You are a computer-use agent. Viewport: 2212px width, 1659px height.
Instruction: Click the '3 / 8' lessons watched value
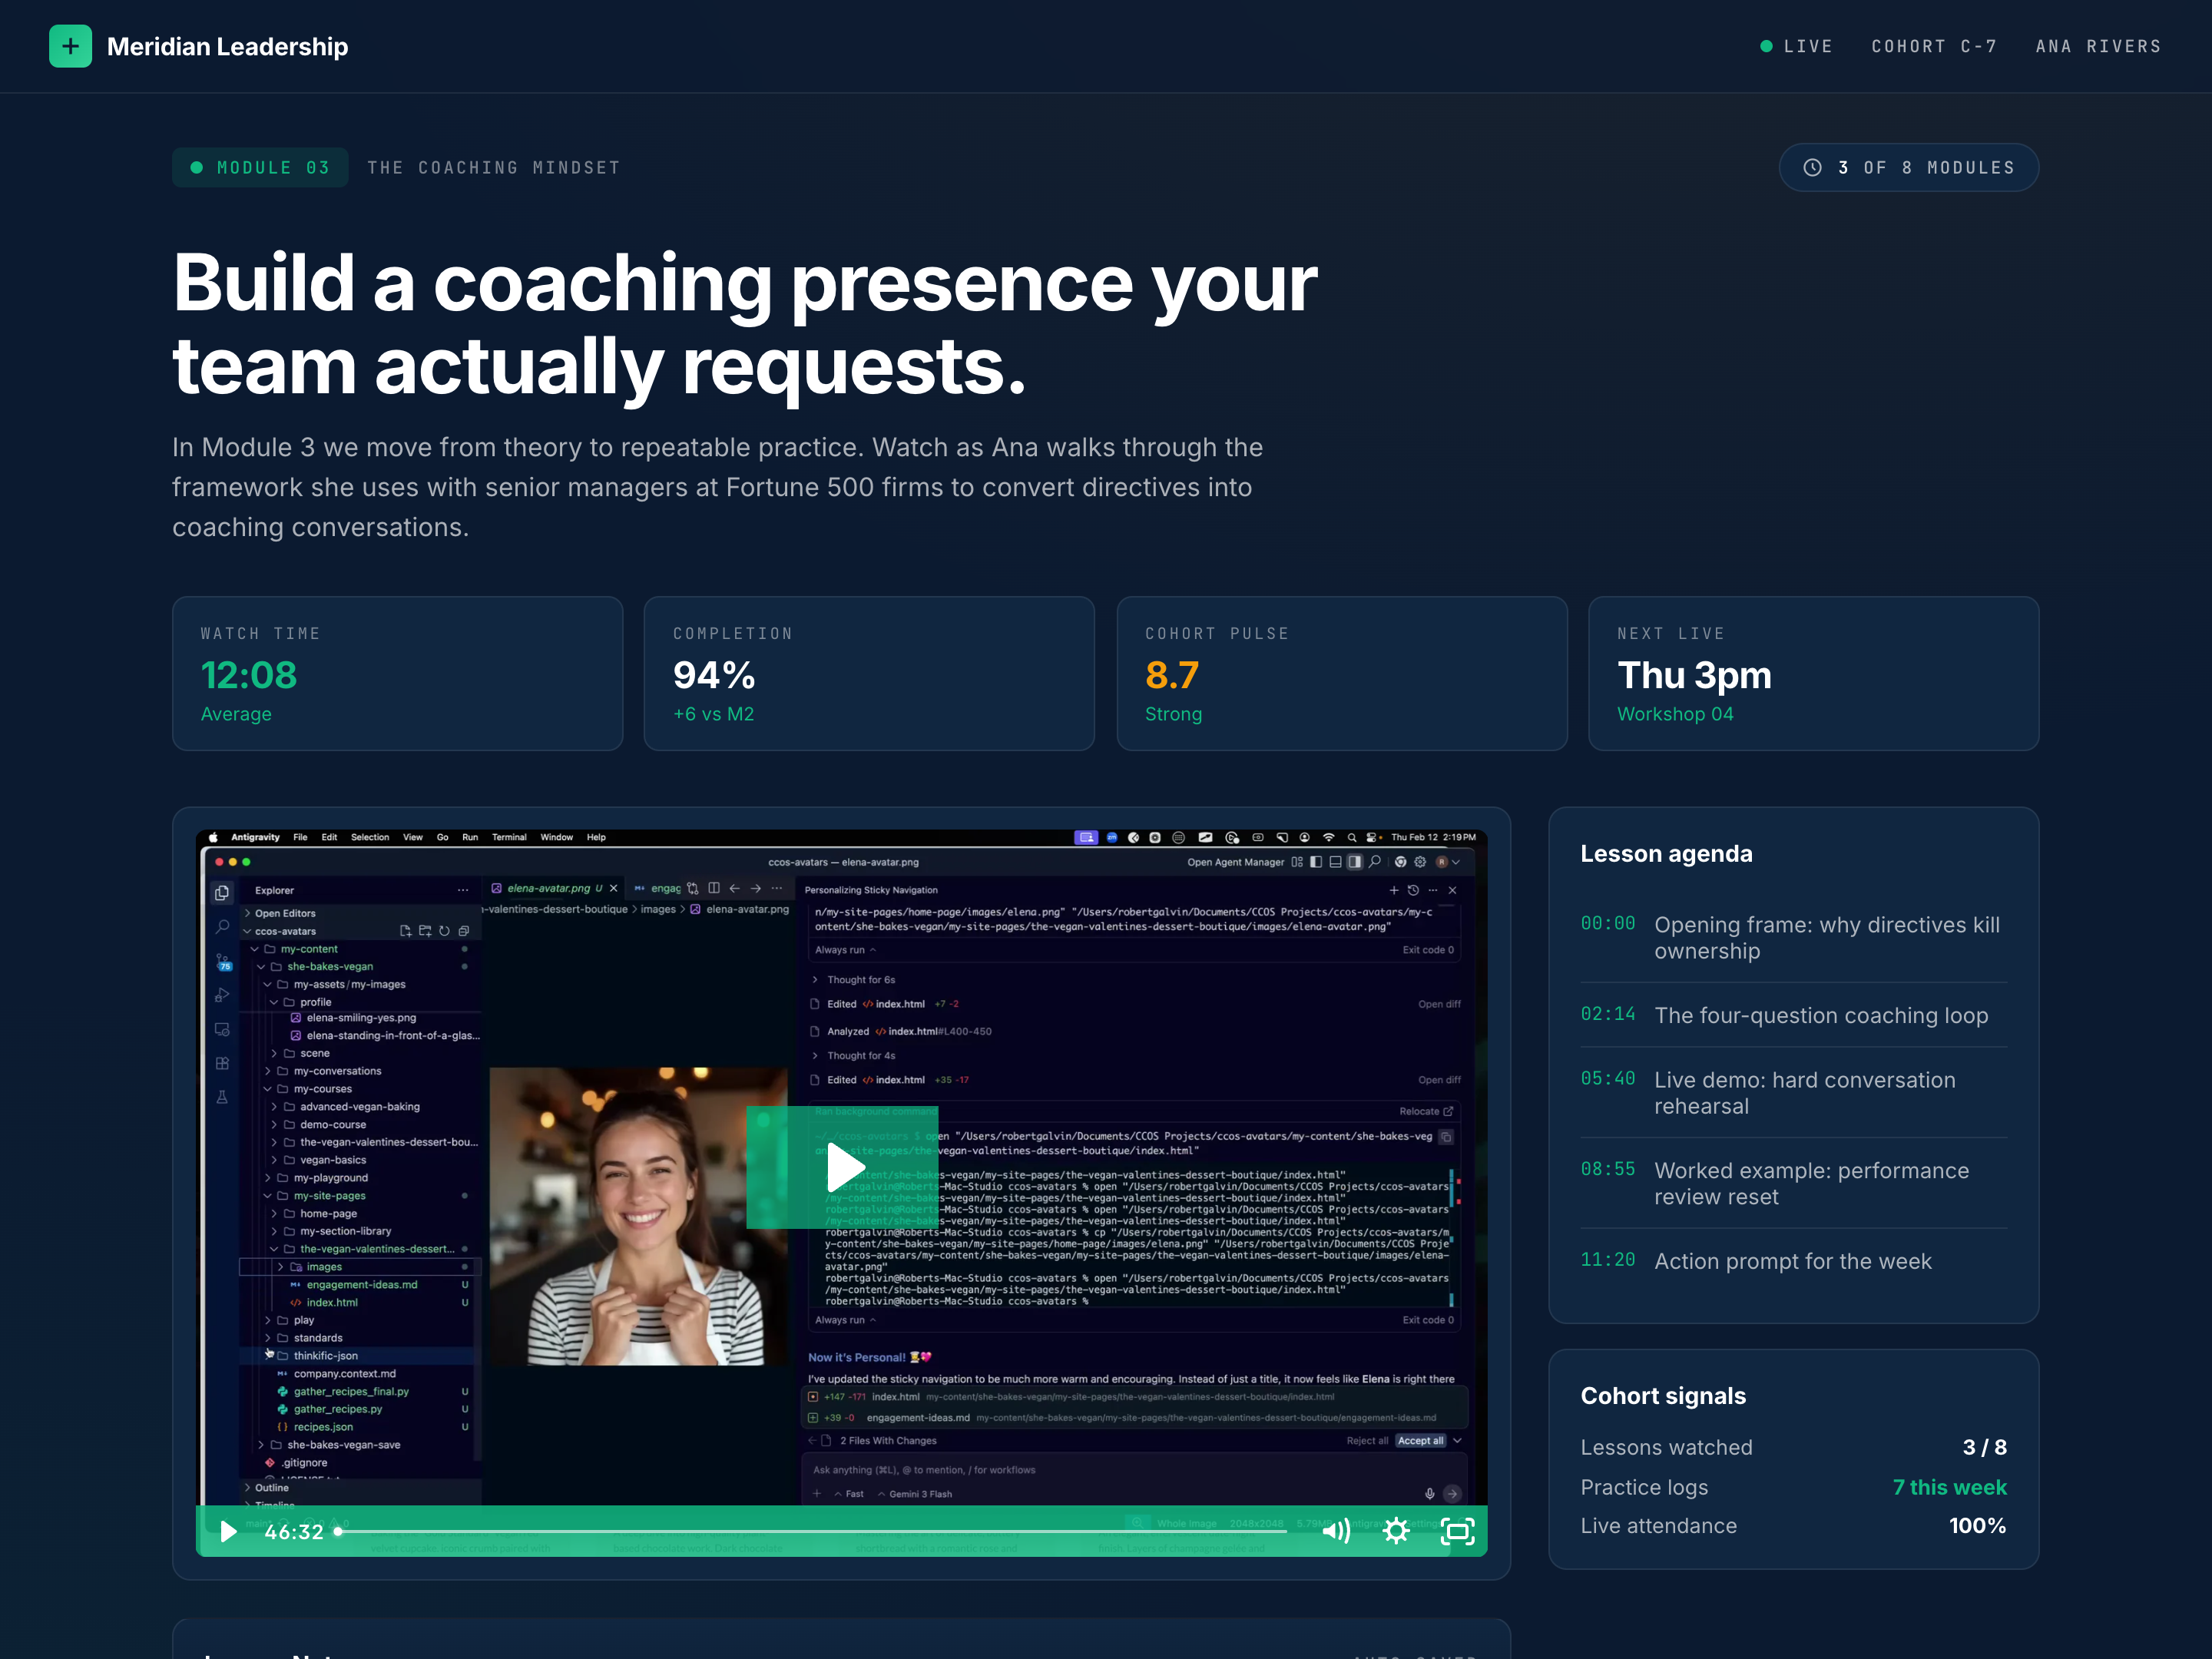coord(1984,1447)
